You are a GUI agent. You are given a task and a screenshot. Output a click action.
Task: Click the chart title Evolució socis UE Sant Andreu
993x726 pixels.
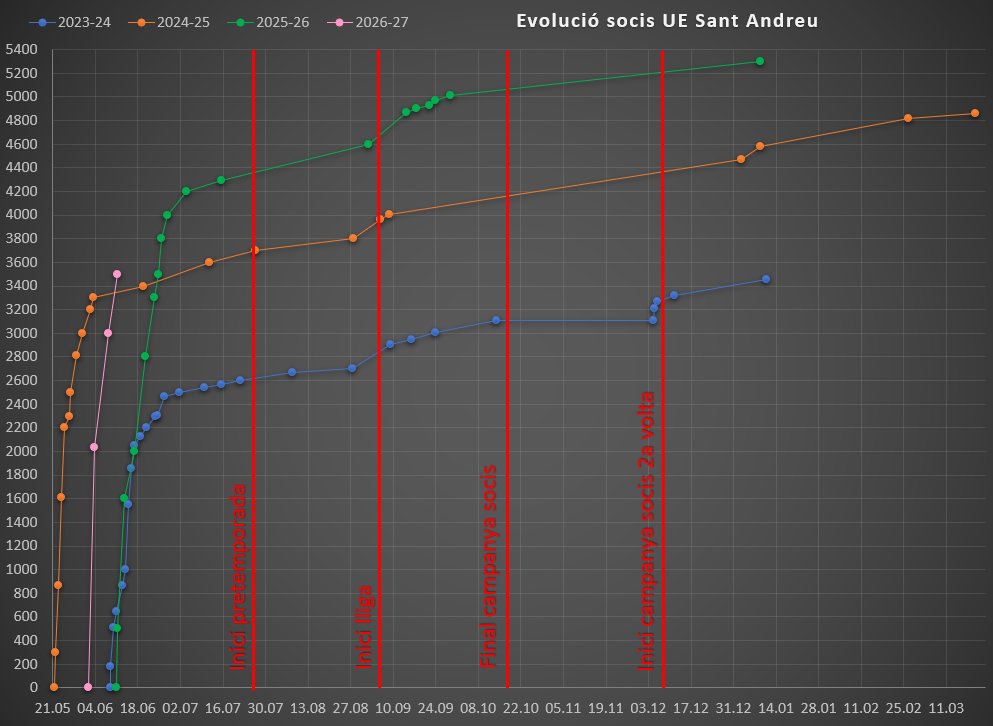pyautogui.click(x=667, y=20)
